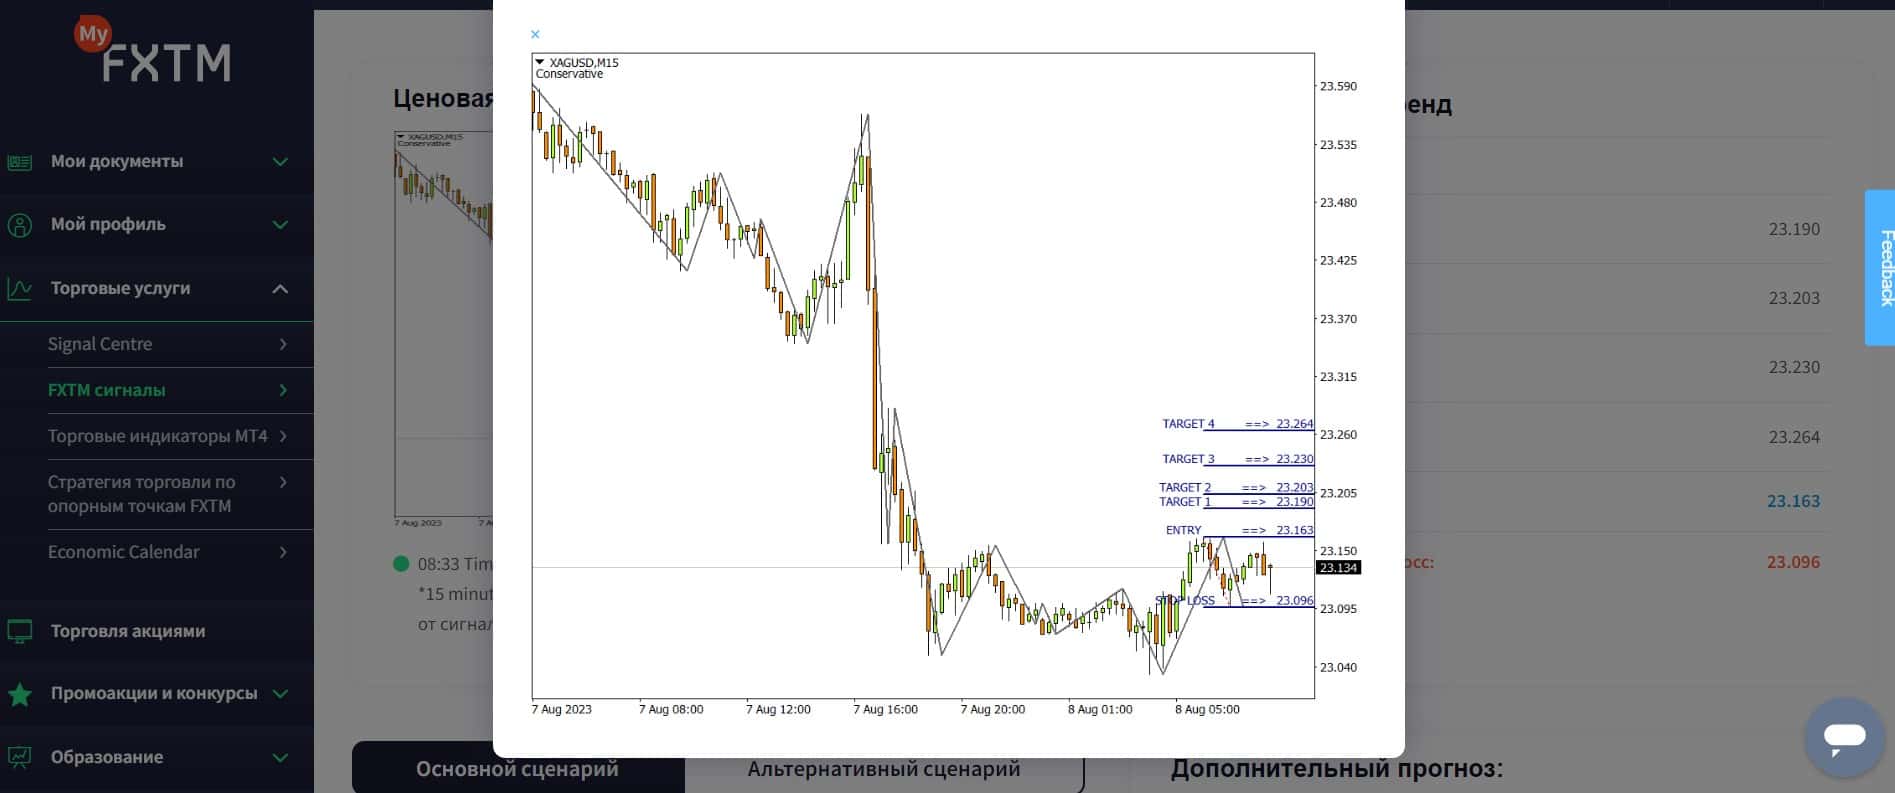1895x793 pixels.
Task: Expand the Мой профиль menu
Action: pyautogui.click(x=281, y=224)
